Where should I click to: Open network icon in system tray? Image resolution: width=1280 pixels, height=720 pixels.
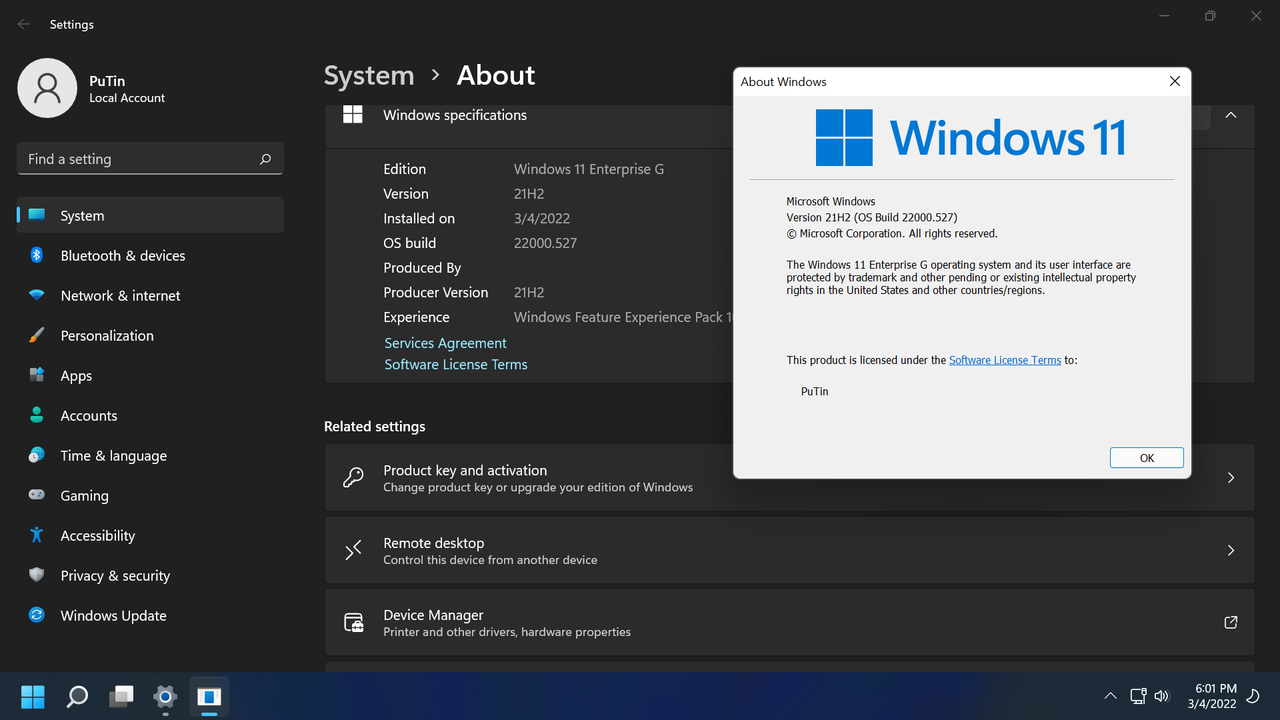[x=1138, y=696]
